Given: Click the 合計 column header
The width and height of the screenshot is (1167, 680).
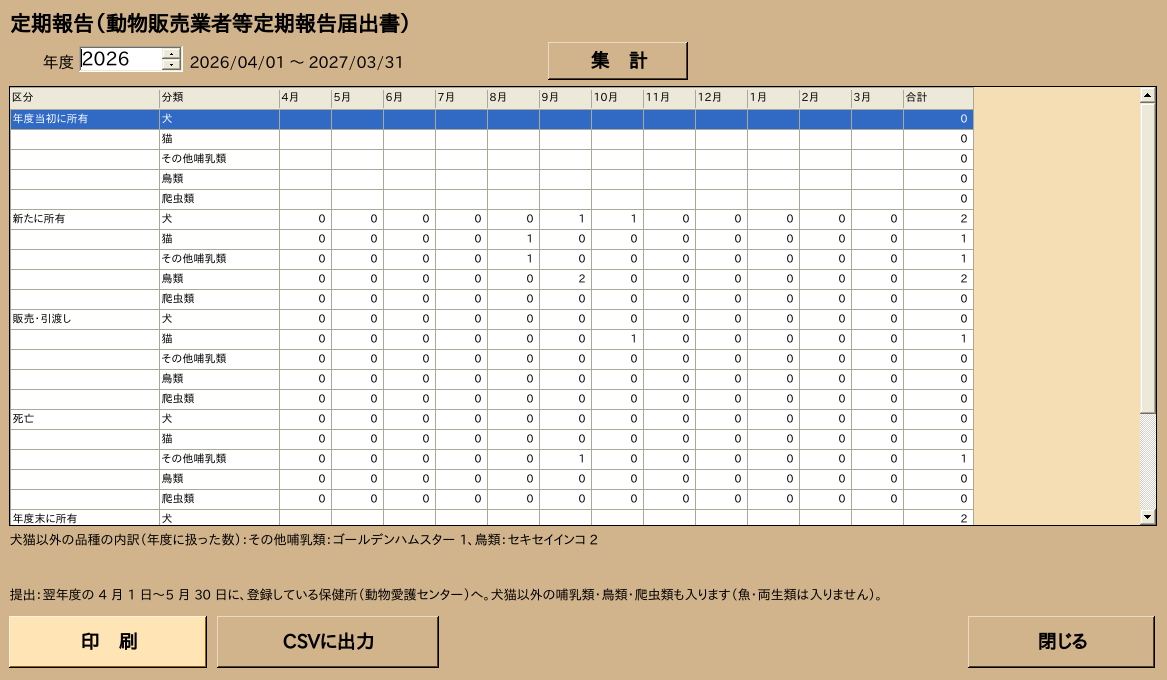Looking at the screenshot, I should (x=939, y=97).
